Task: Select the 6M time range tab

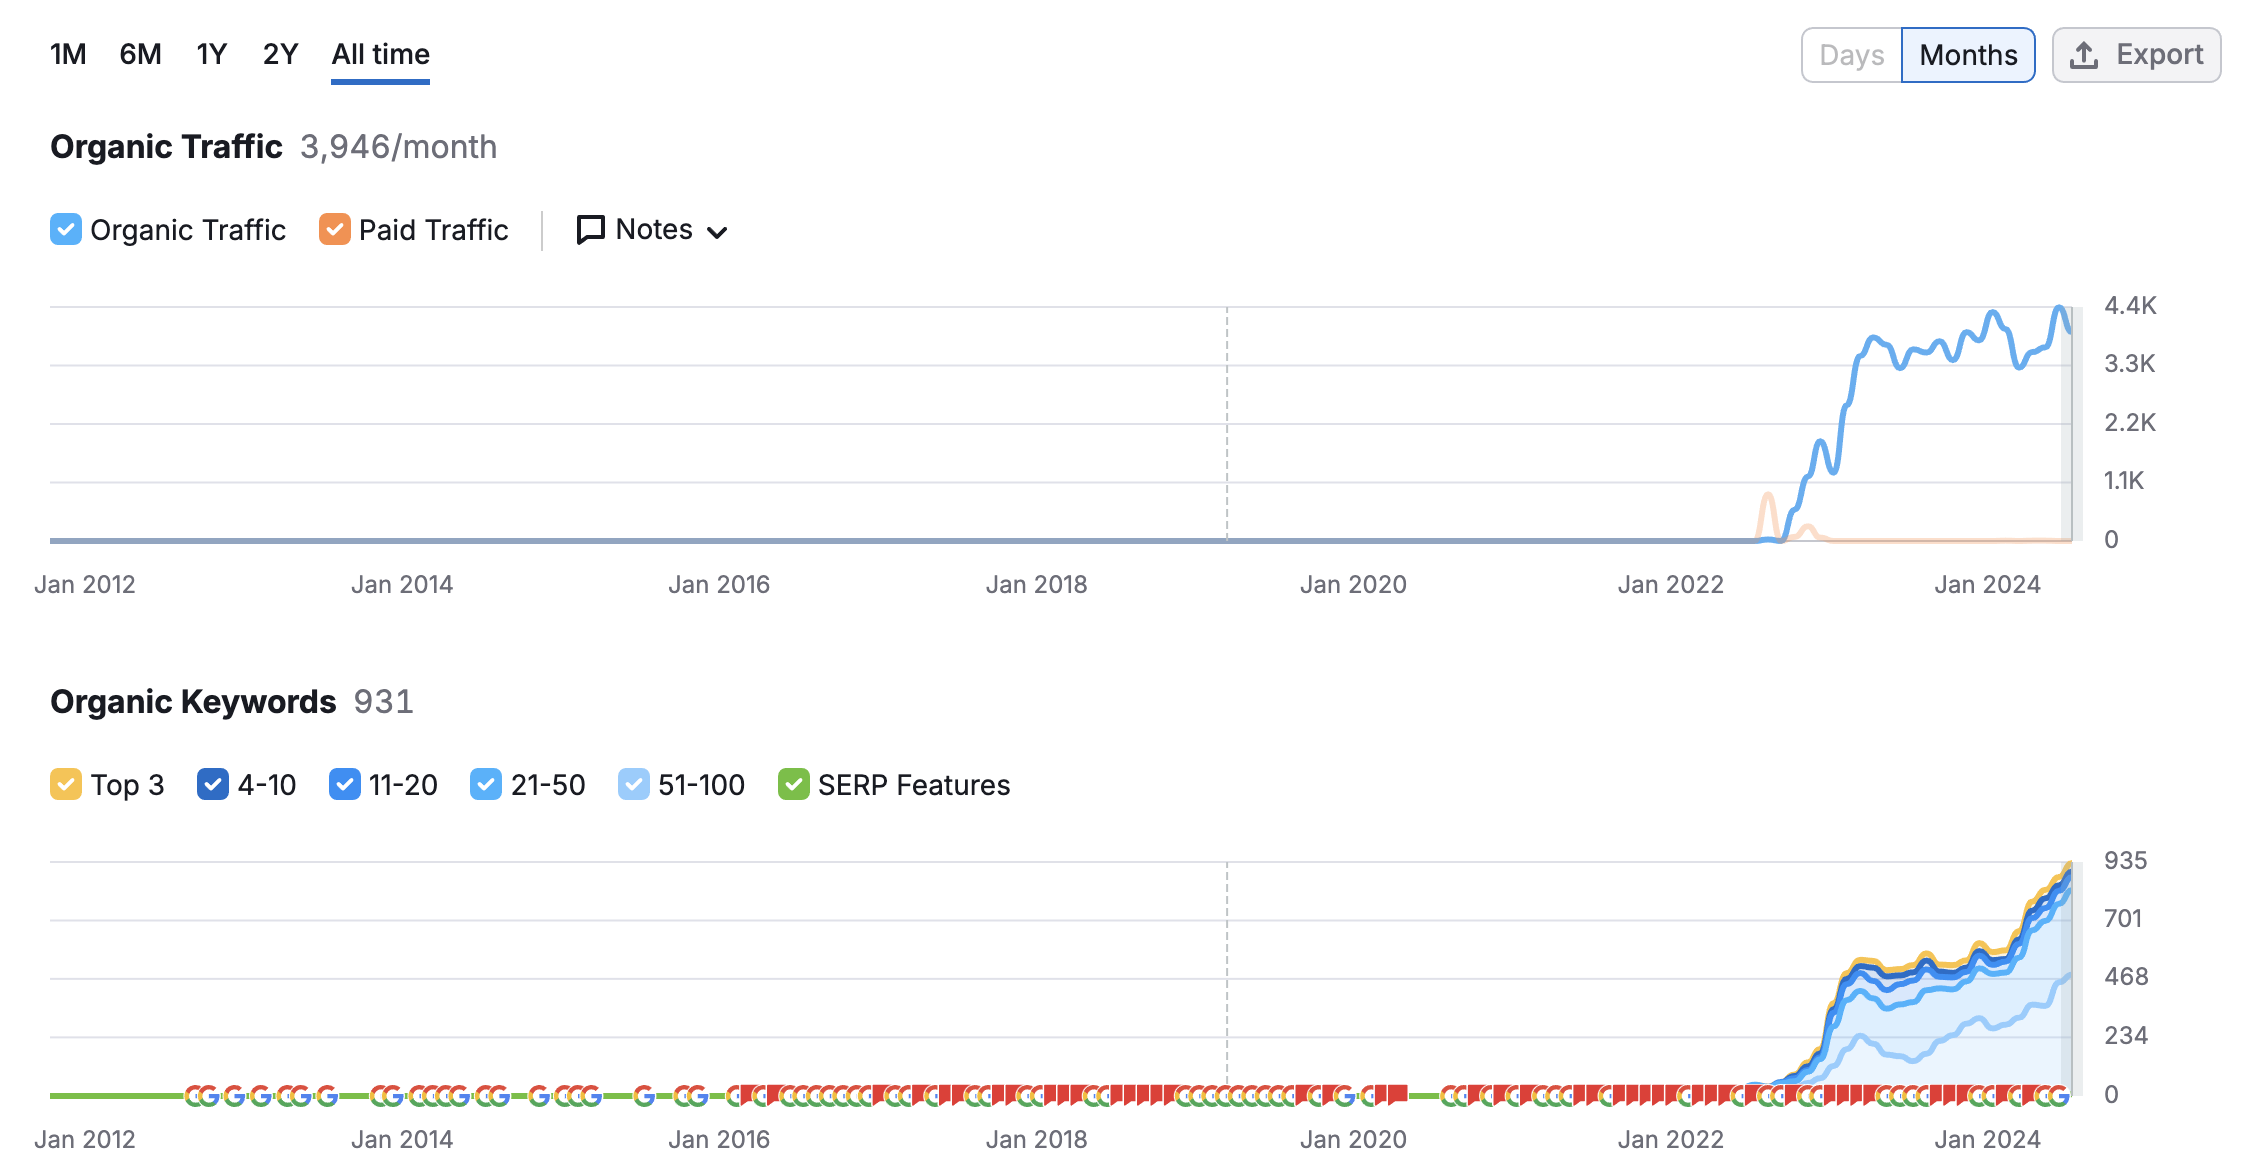Action: (x=140, y=54)
